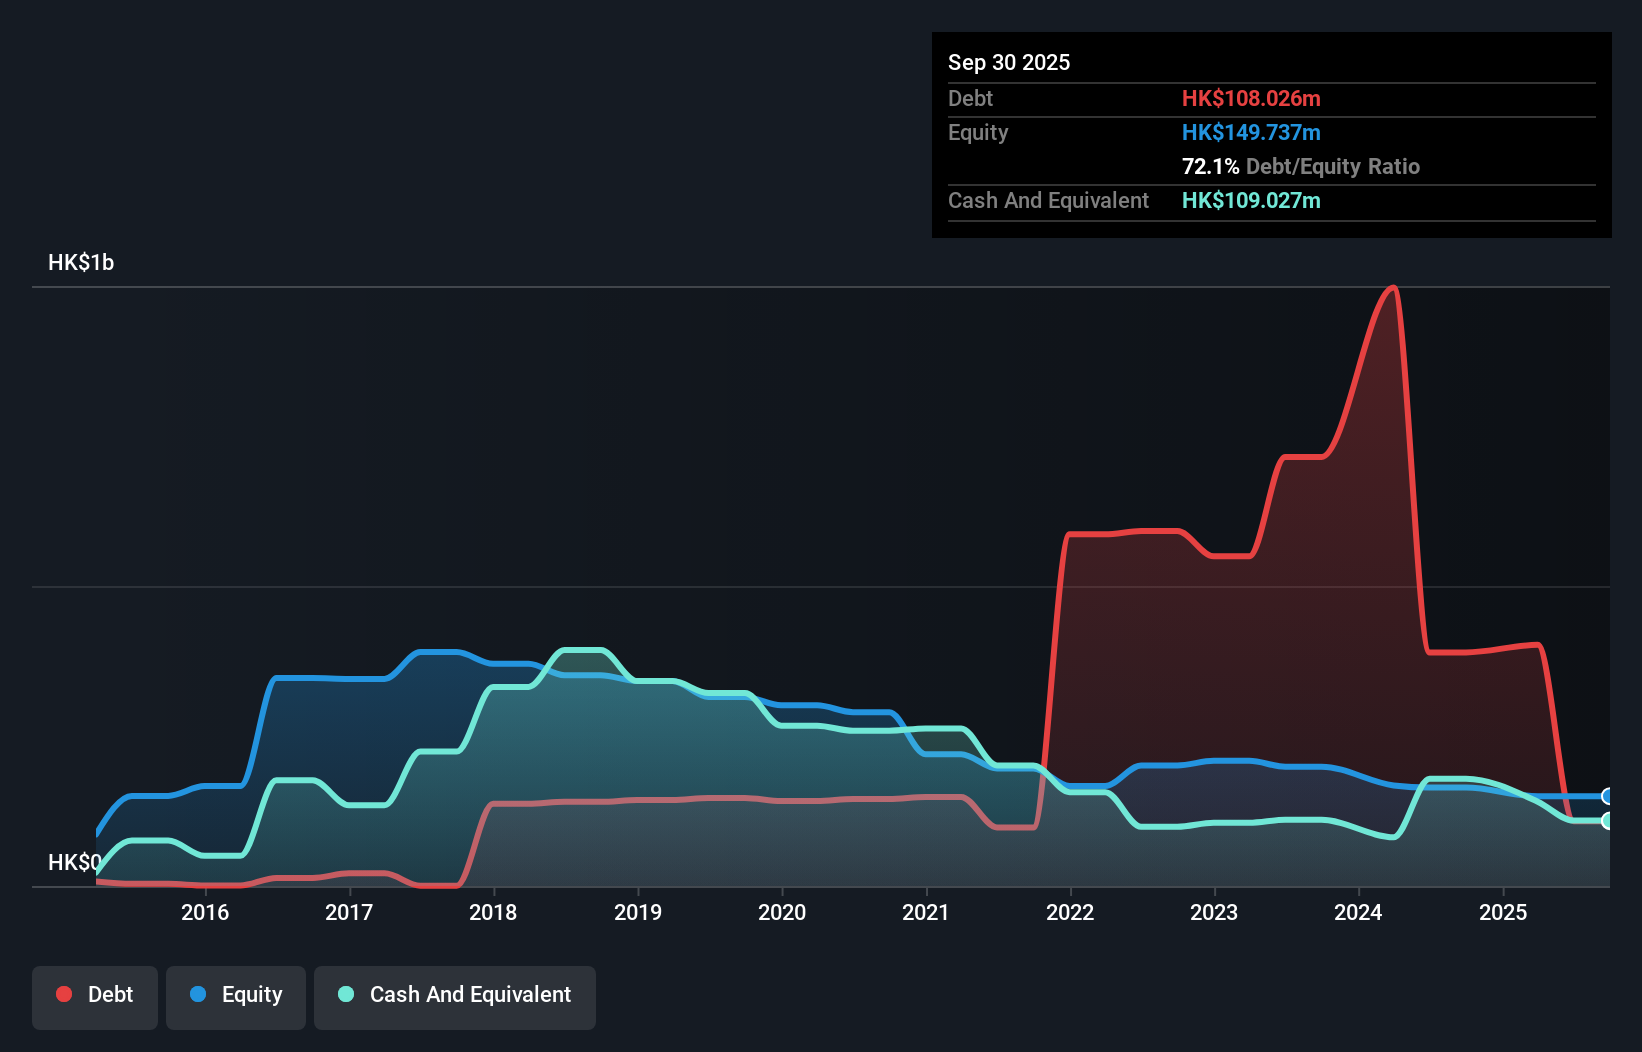Click the 2018 x-axis label
The image size is (1642, 1052).
point(493,912)
